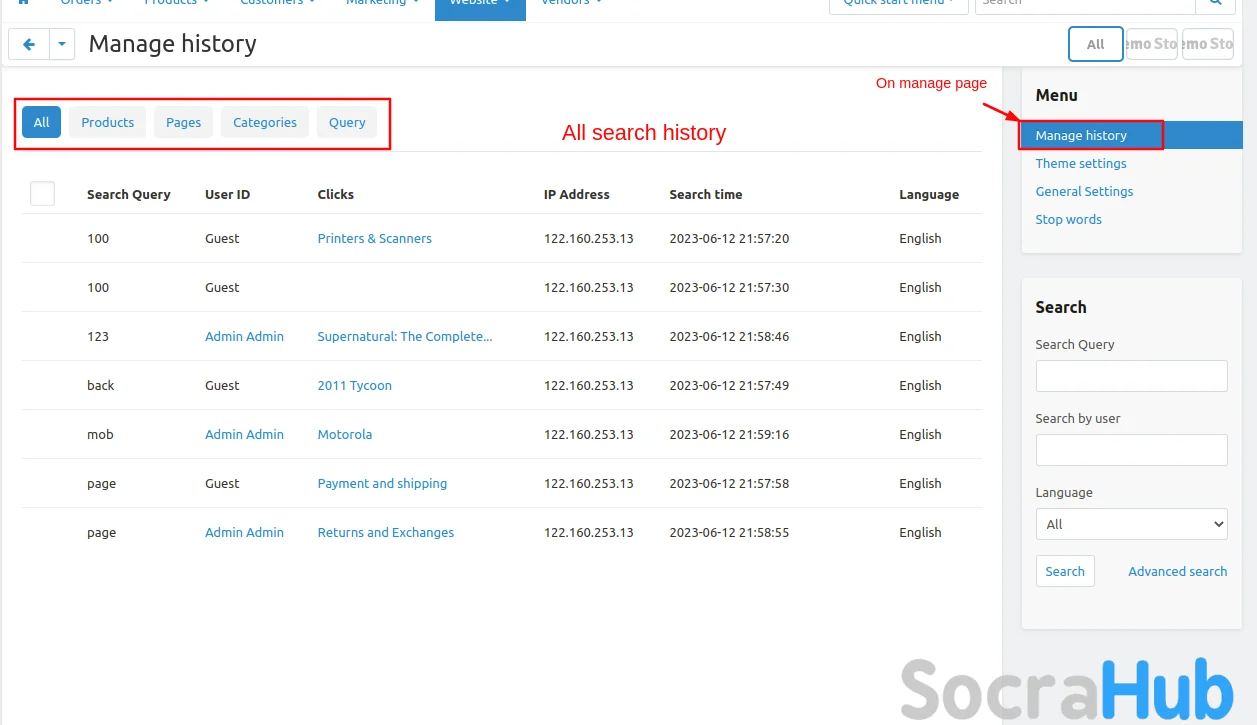
Task: Click the back arrow button
Action: click(29, 44)
